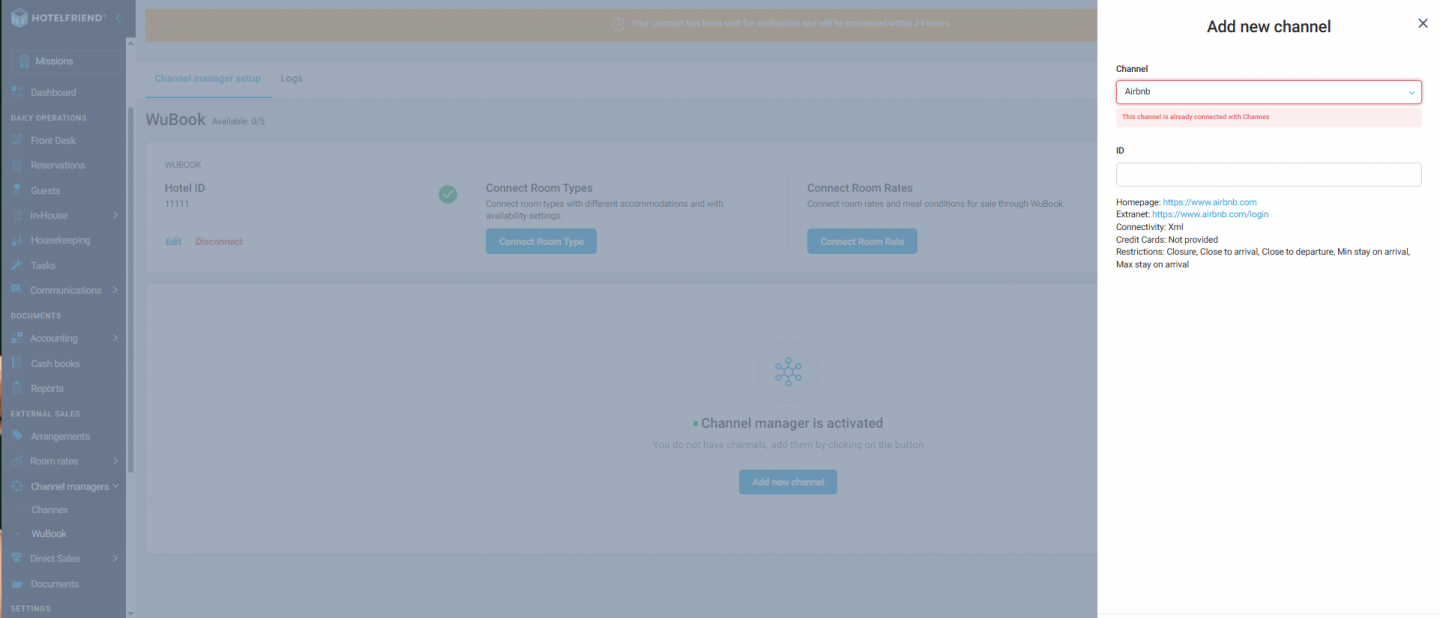The image size is (1440, 618).
Task: Click the Connect Room Type button
Action: 541,242
